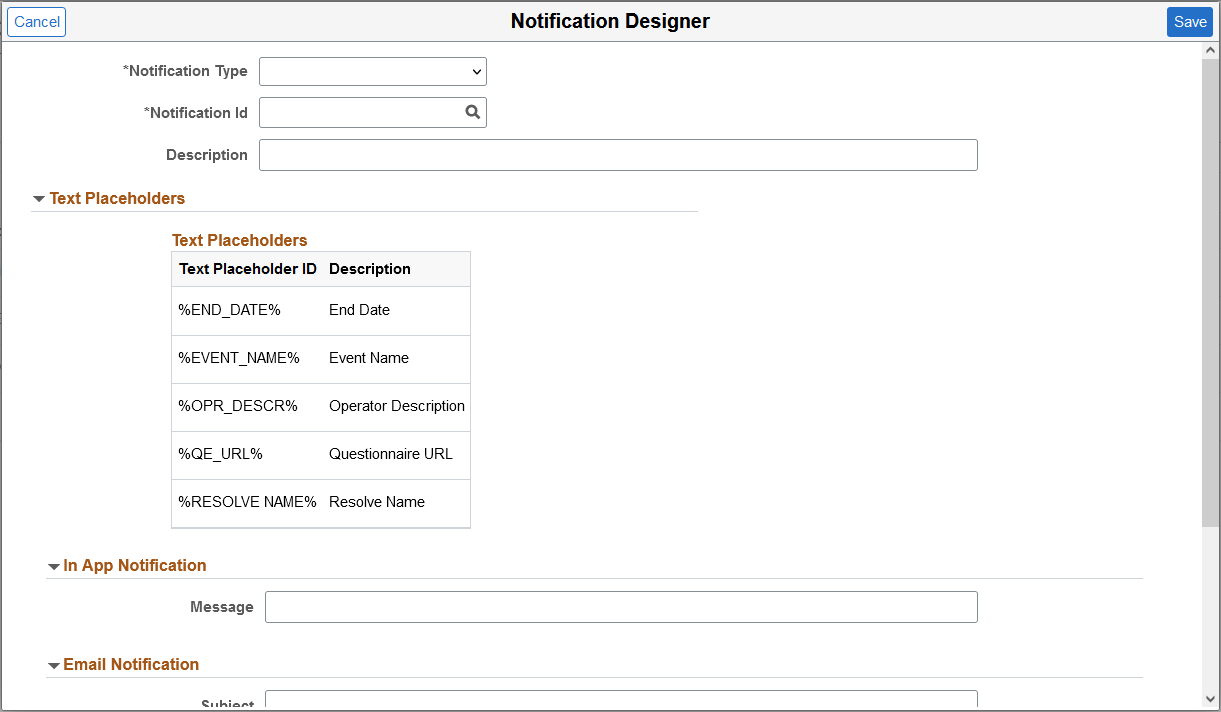
Task: Click the Cancel button
Action: coord(37,22)
